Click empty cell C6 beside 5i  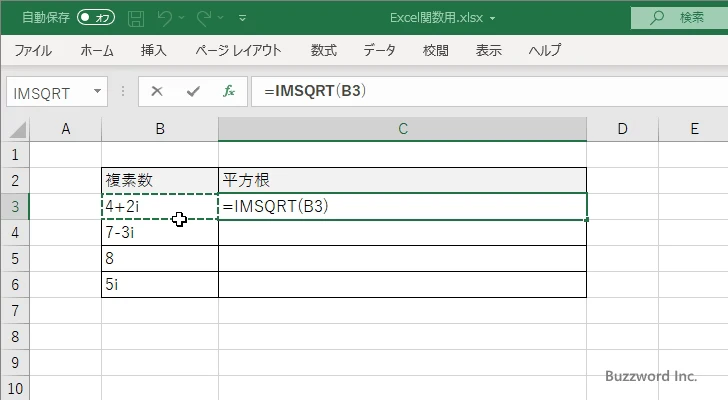[x=403, y=284]
